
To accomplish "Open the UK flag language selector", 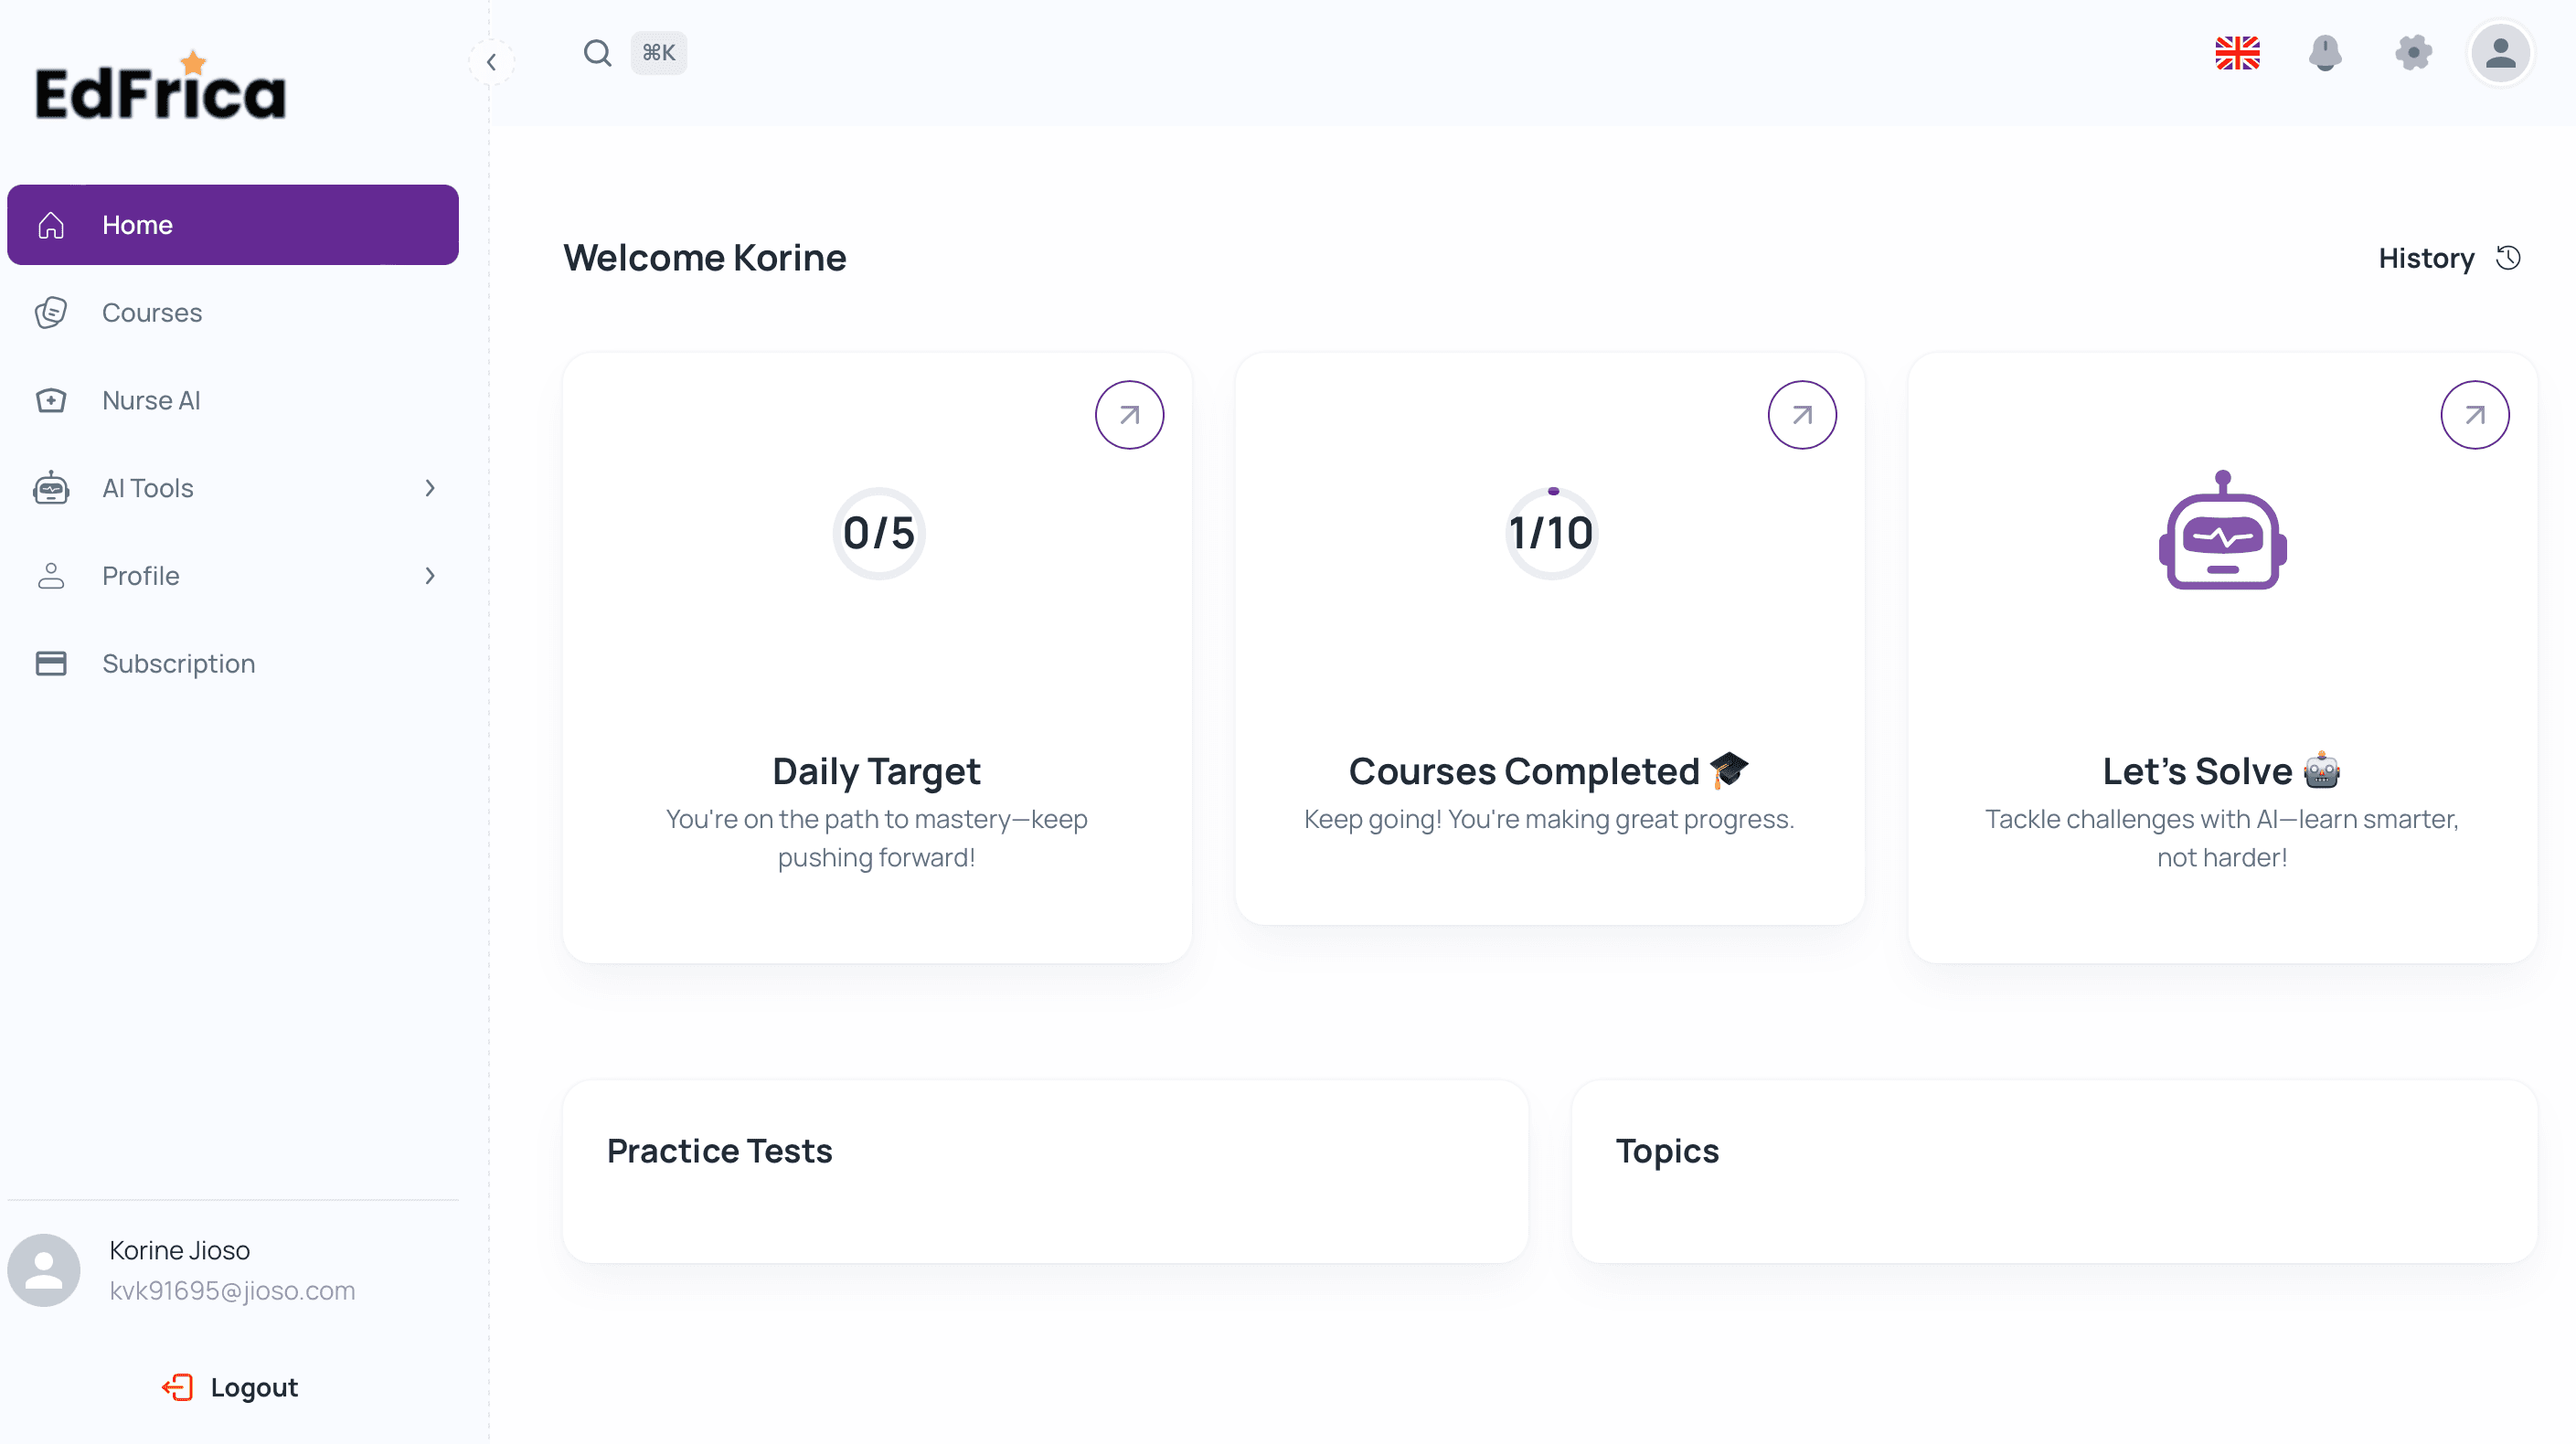I will pos(2237,53).
